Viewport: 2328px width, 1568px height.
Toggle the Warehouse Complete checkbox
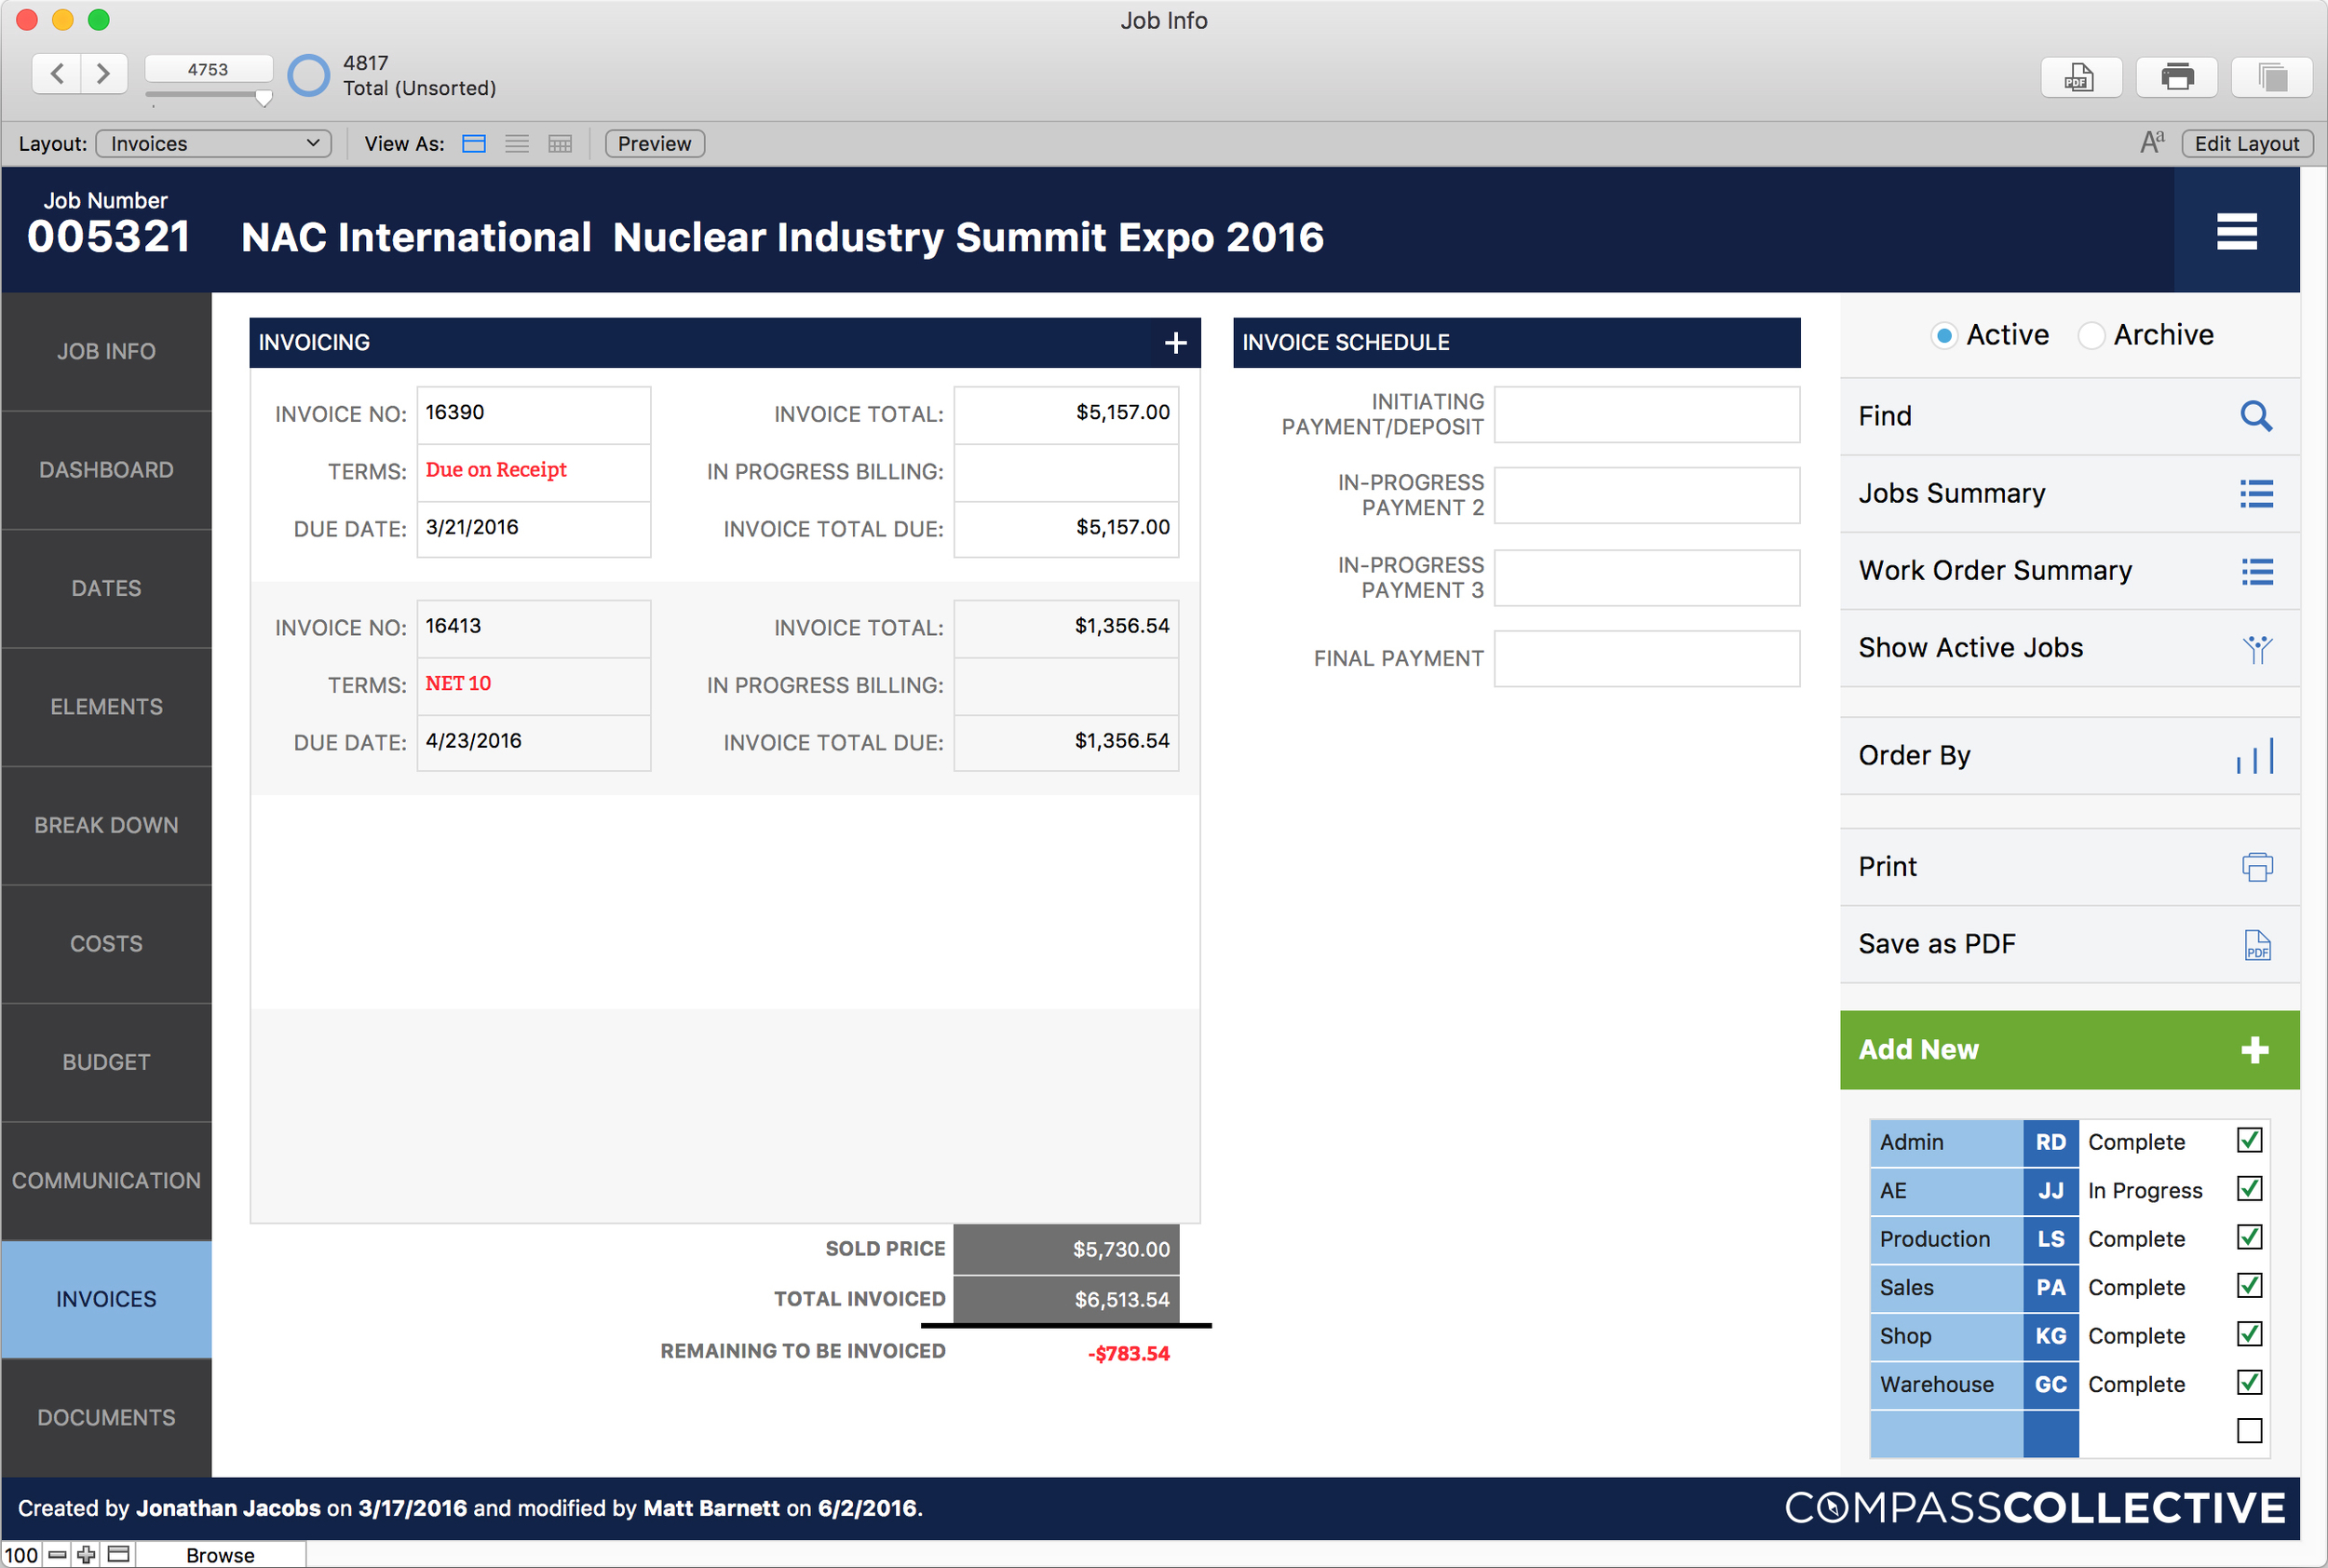click(2249, 1383)
